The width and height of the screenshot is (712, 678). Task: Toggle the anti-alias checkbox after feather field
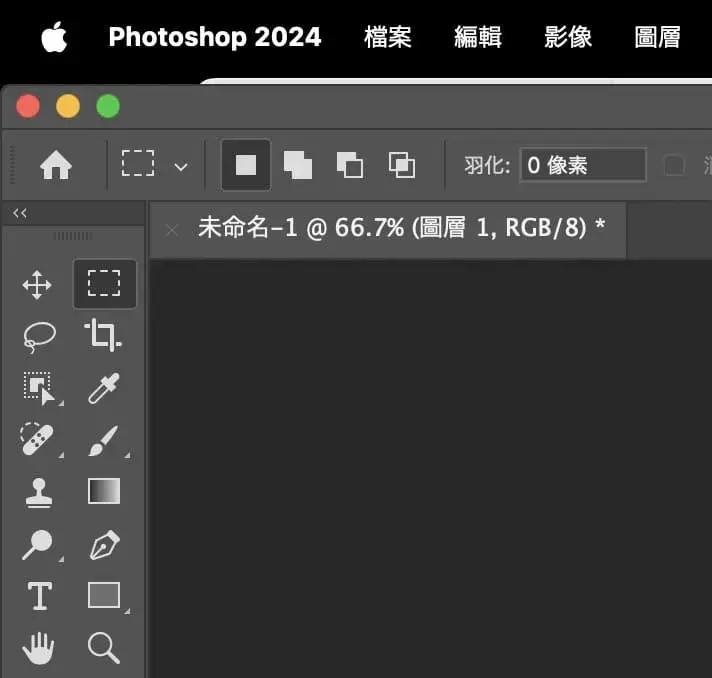point(674,165)
